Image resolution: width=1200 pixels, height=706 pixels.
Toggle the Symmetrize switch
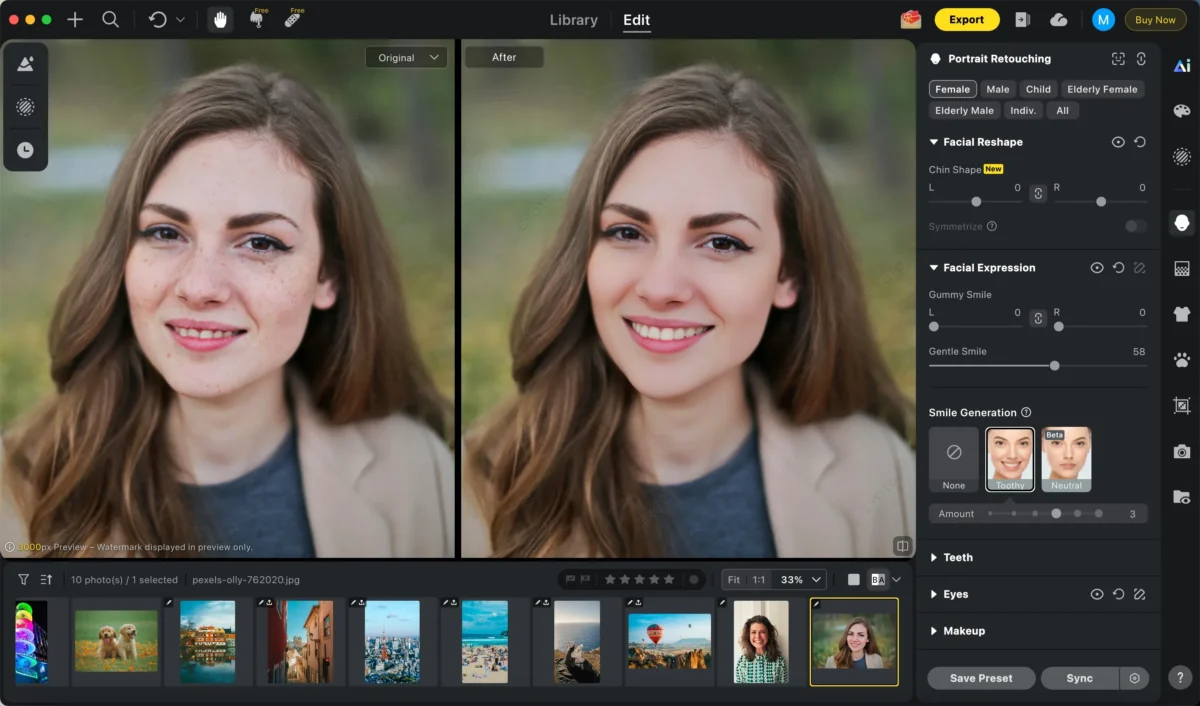(x=1135, y=226)
